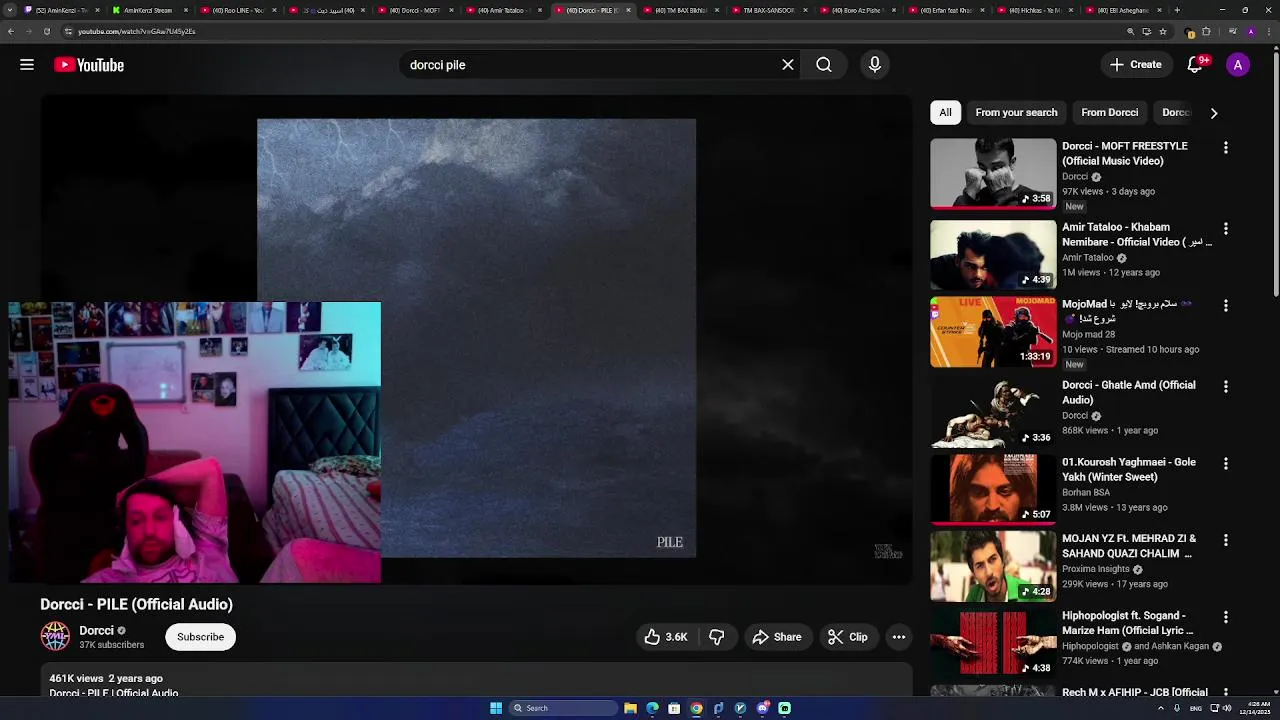Open Microsoft Store from taskbar
This screenshot has width=1280, height=720.
(x=674, y=708)
